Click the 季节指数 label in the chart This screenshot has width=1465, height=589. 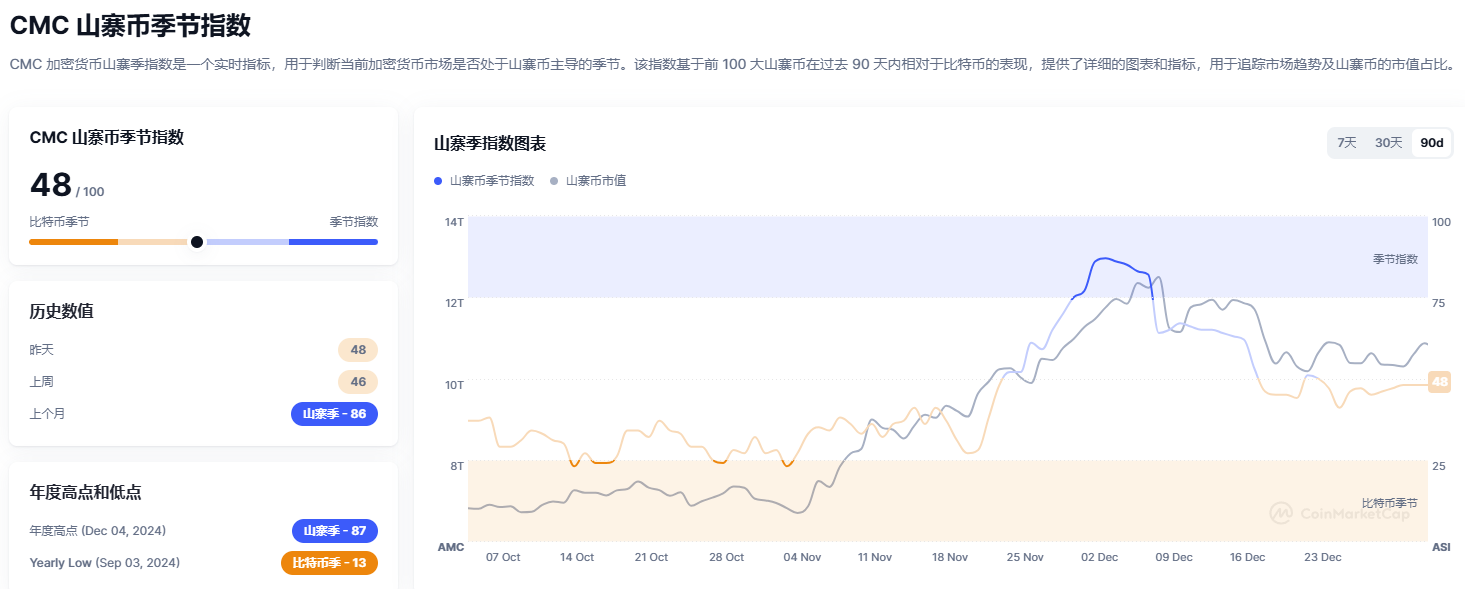tap(1395, 257)
